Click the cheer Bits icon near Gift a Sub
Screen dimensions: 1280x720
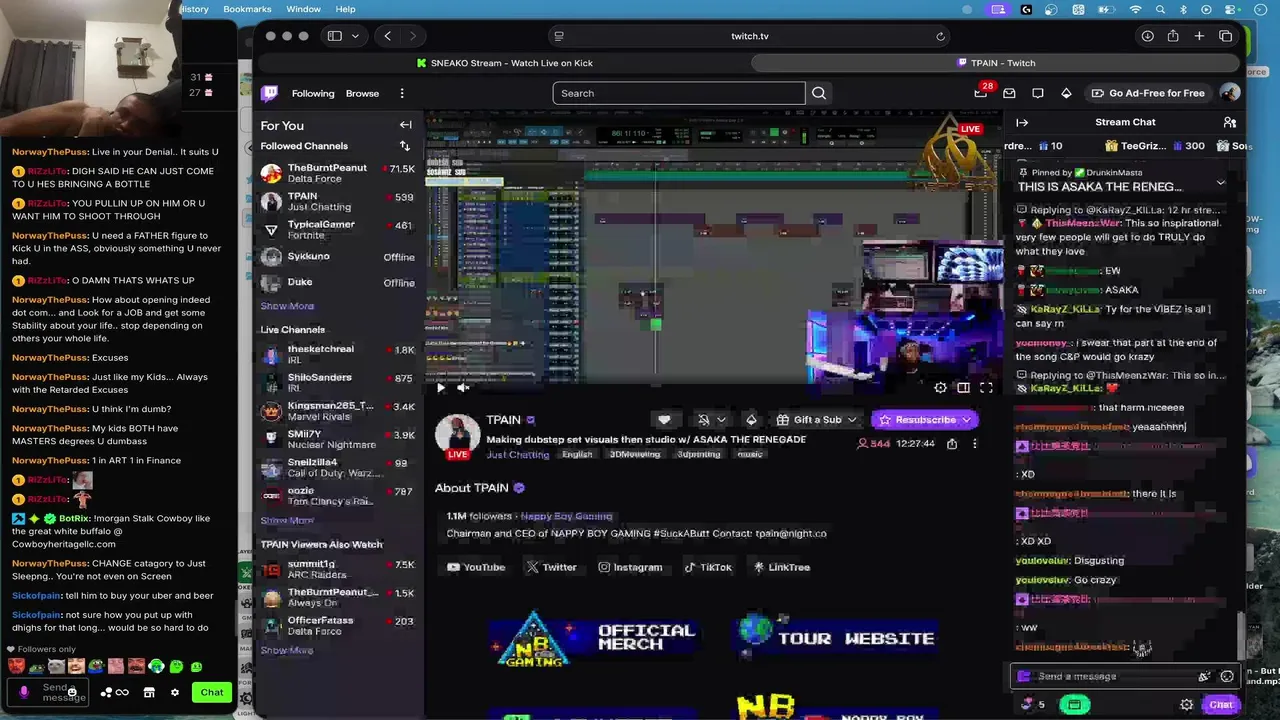pyautogui.click(x=751, y=420)
